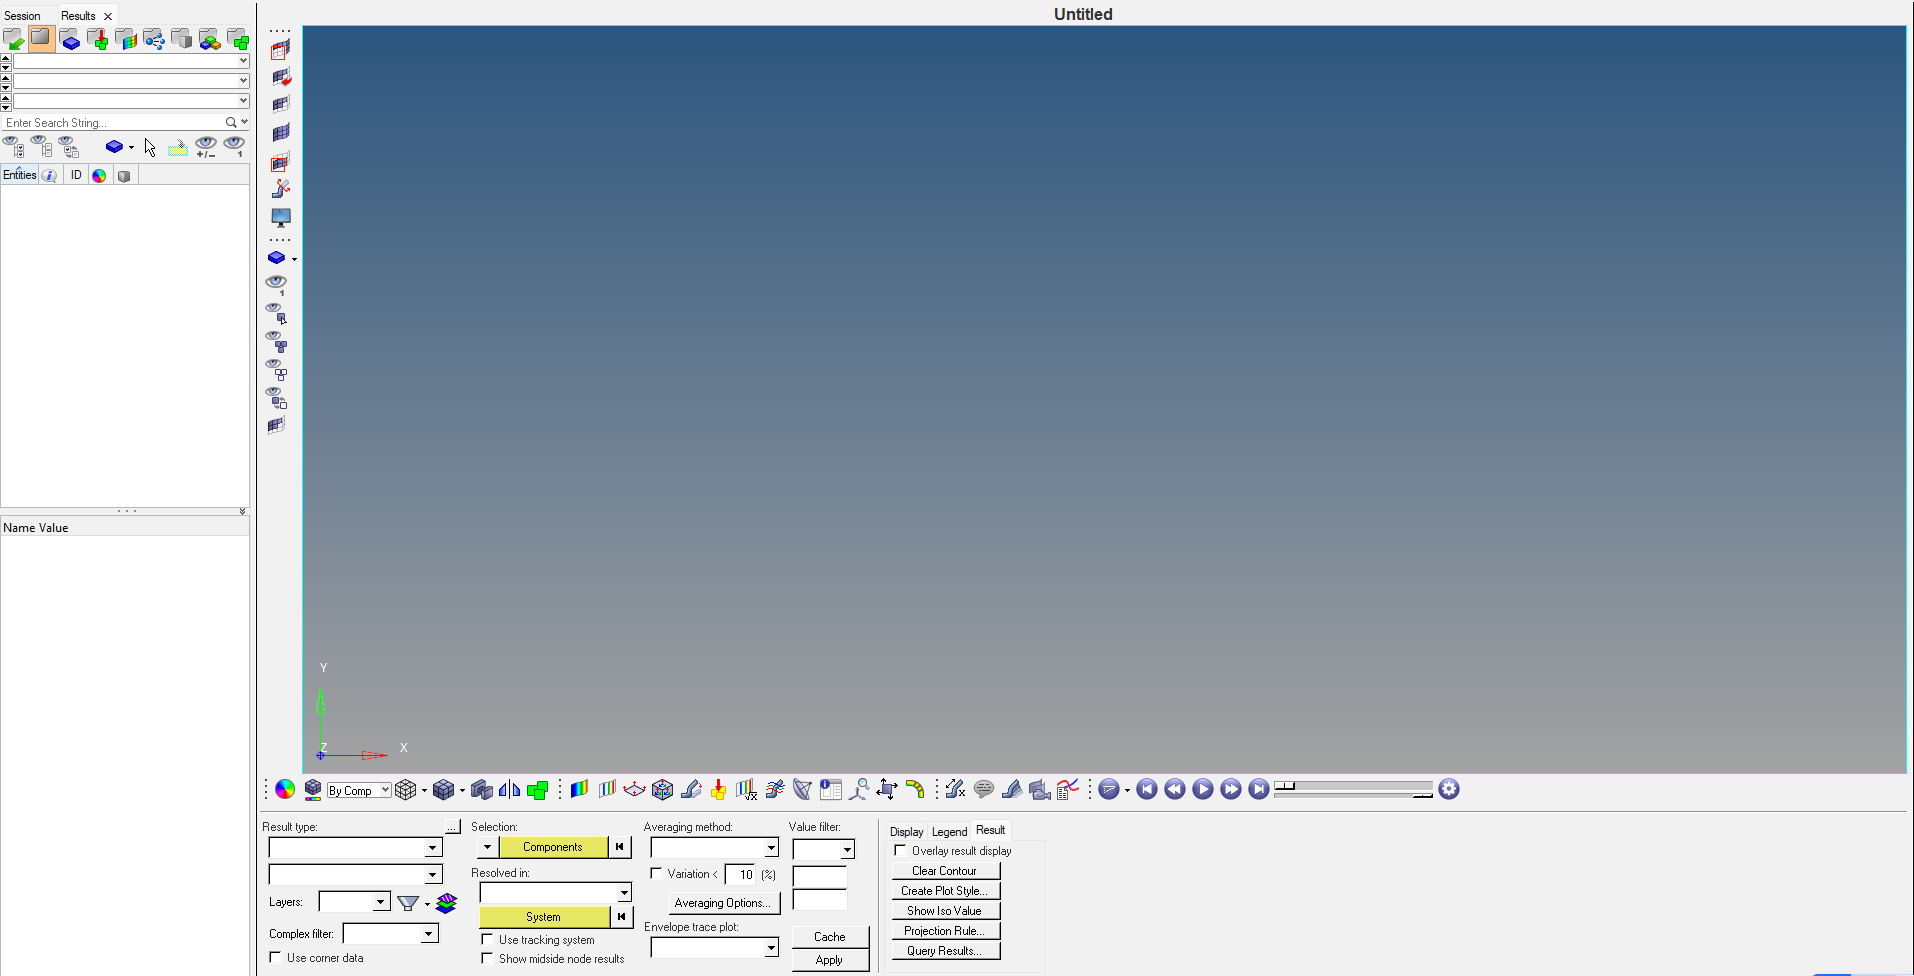
Task: Open the animation controls gear icon
Action: pos(1449,790)
